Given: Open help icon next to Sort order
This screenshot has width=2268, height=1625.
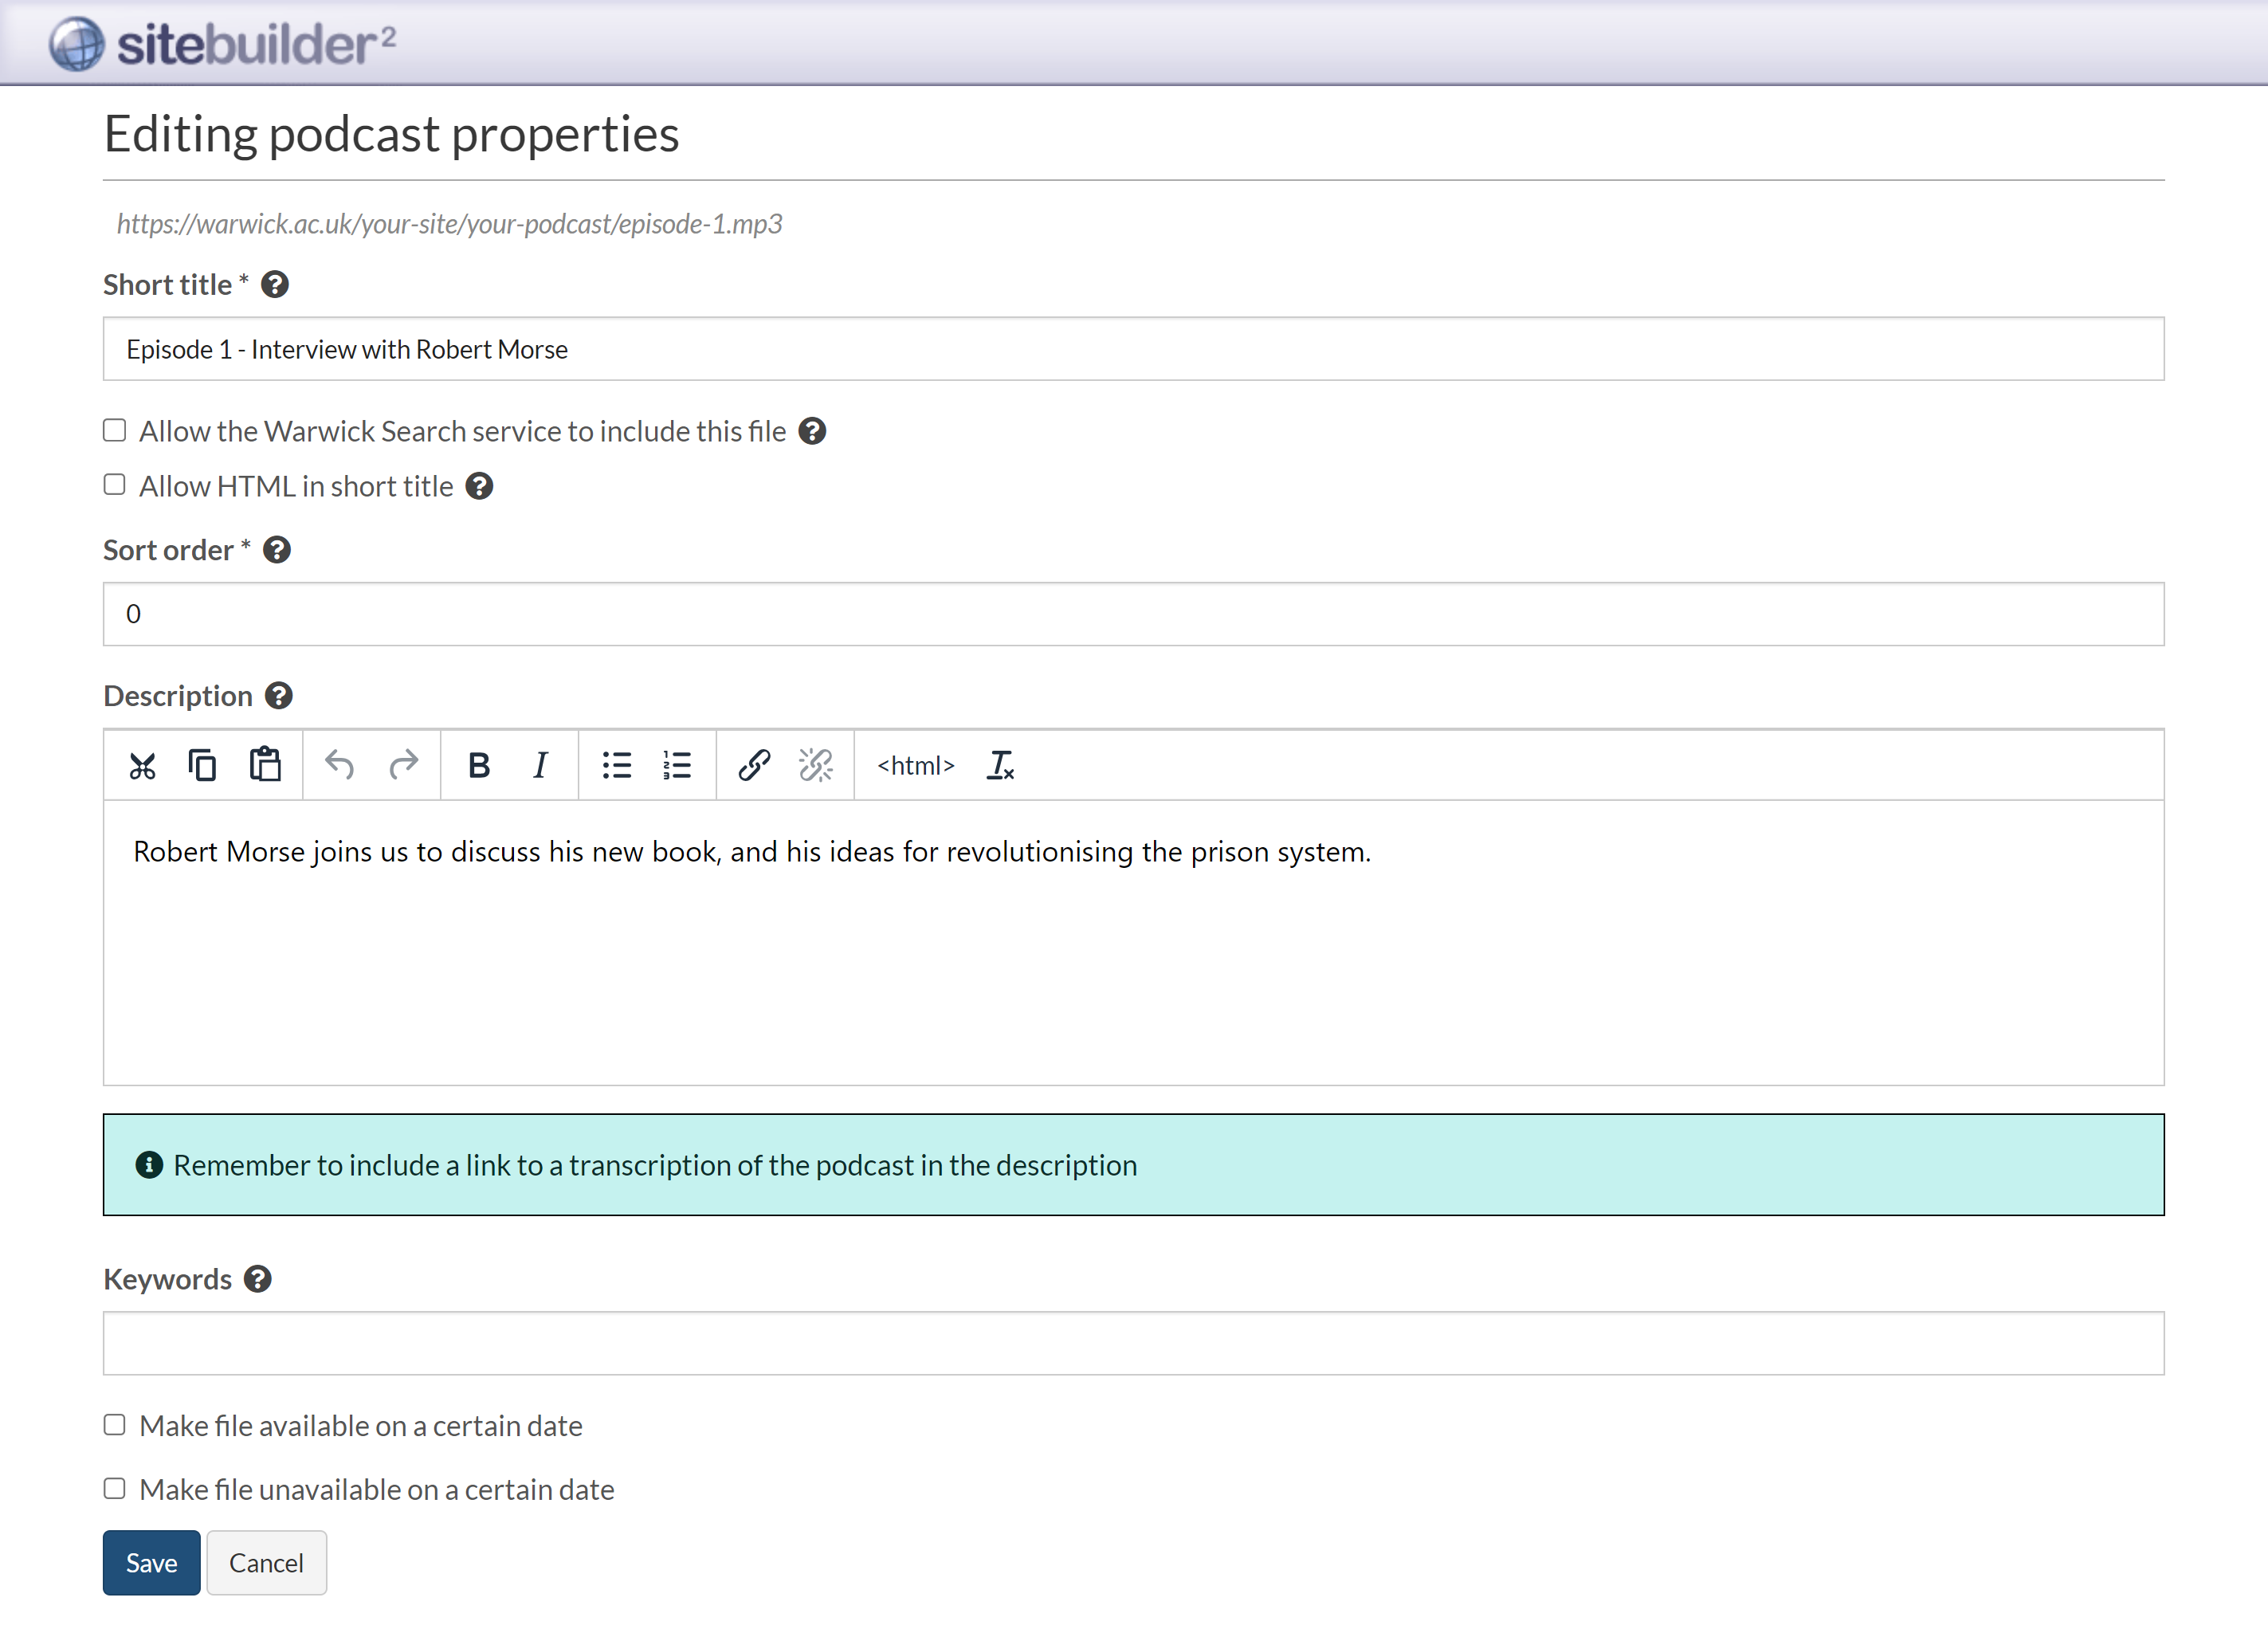Looking at the screenshot, I should pyautogui.click(x=277, y=550).
